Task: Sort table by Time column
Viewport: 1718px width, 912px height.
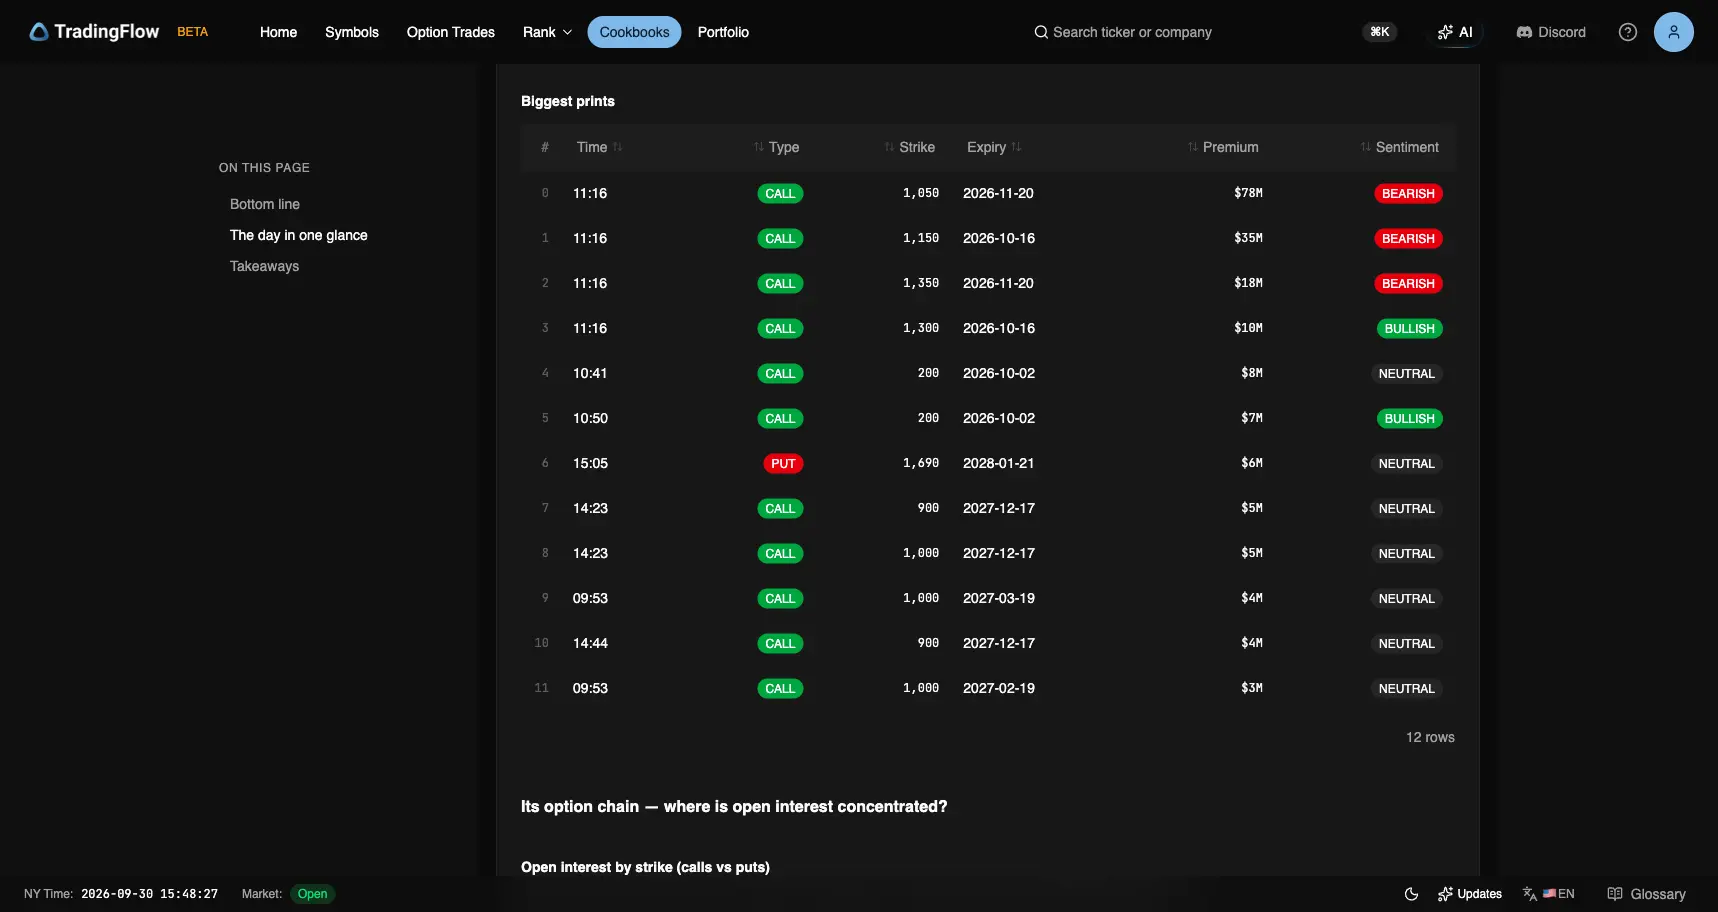Action: 599,147
